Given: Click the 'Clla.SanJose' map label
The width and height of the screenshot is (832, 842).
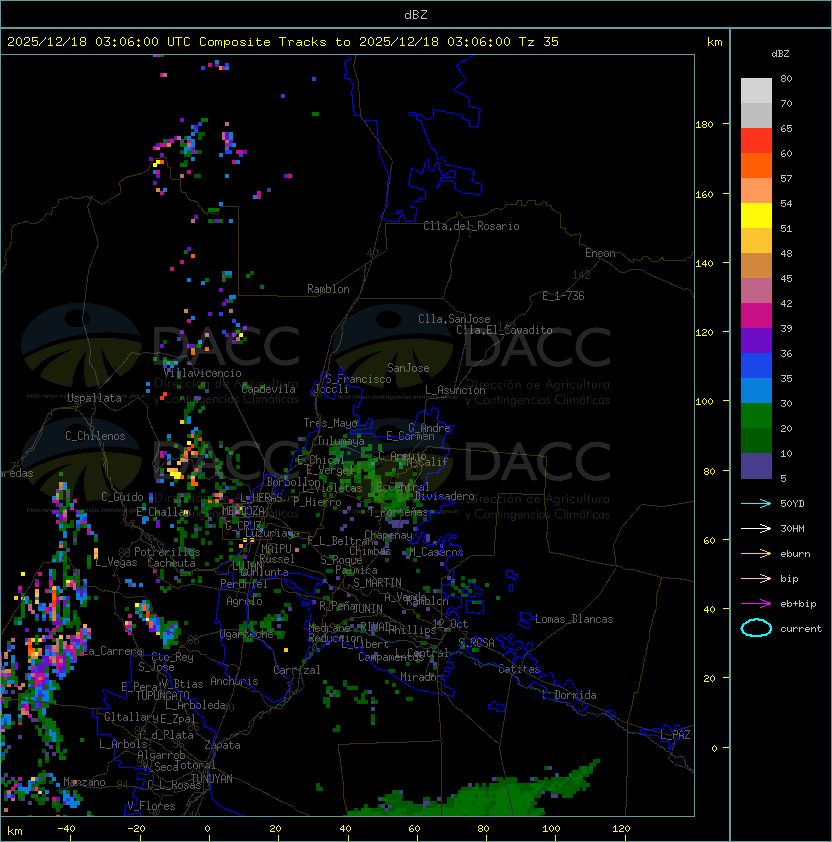Looking at the screenshot, I should [454, 319].
